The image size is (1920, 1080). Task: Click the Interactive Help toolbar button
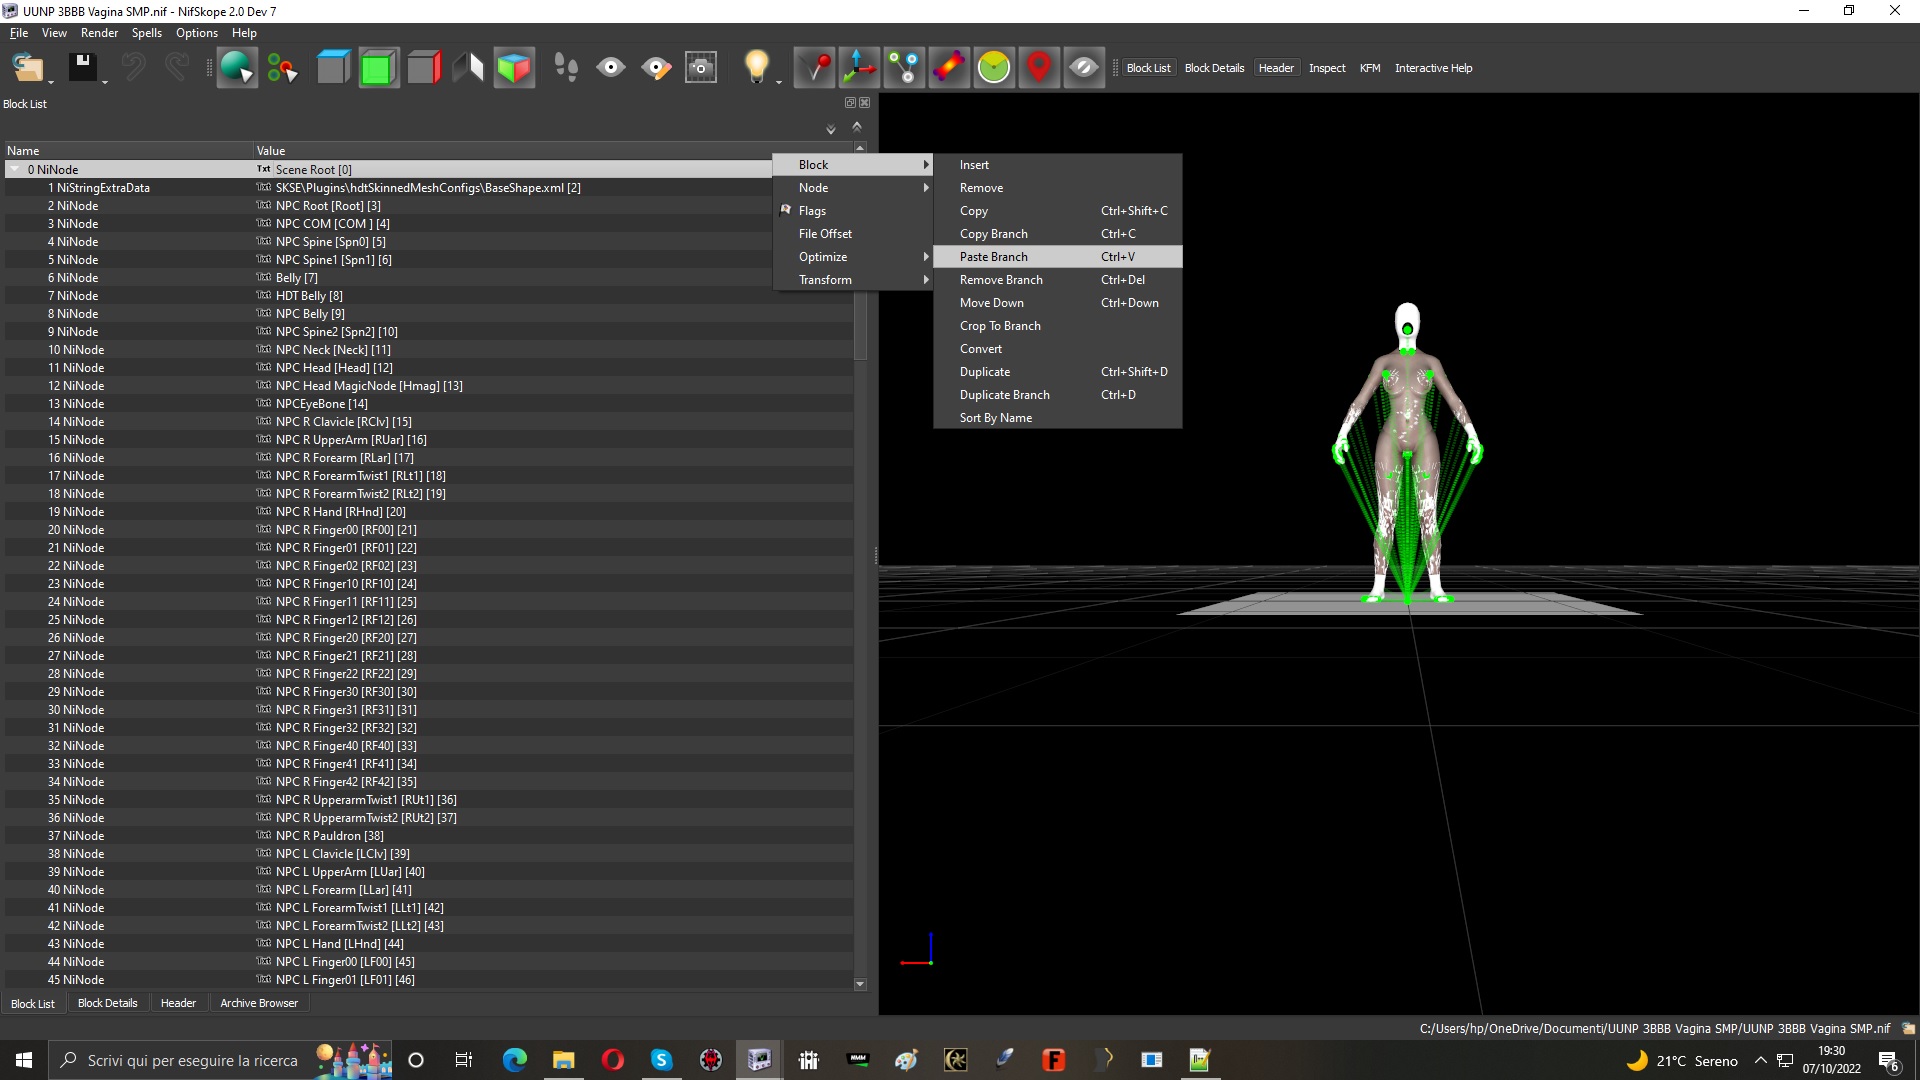pyautogui.click(x=1433, y=68)
